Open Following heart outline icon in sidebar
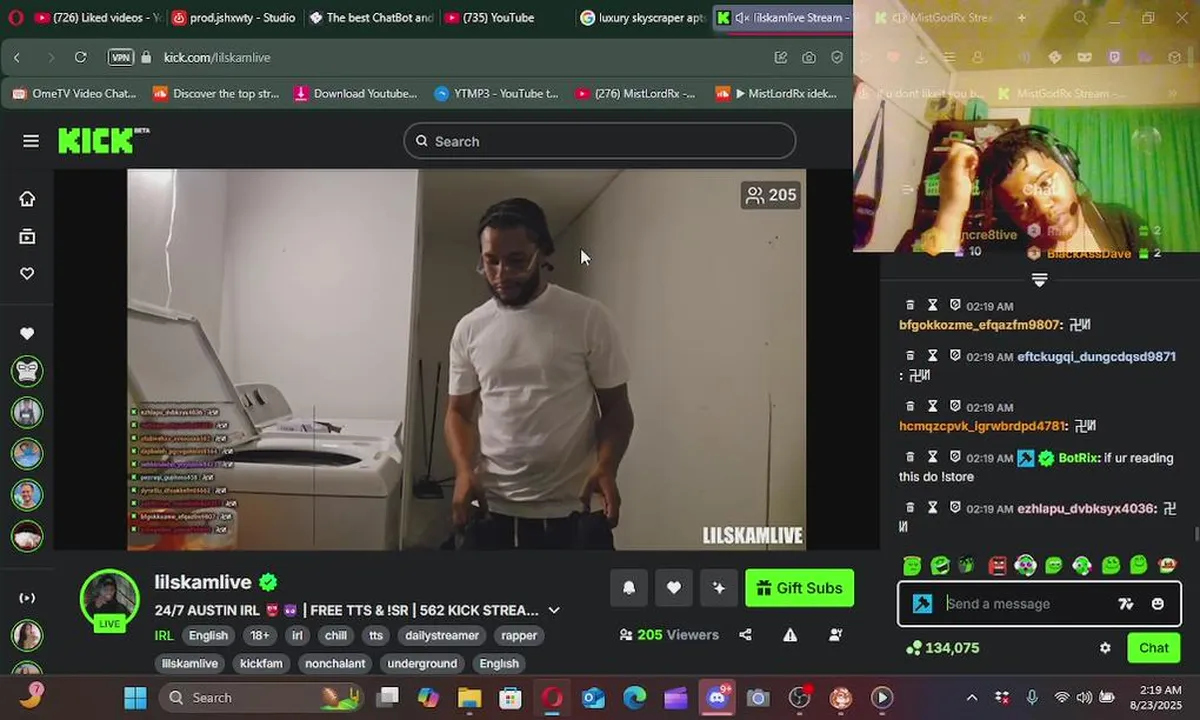This screenshot has width=1200, height=720. [x=27, y=274]
